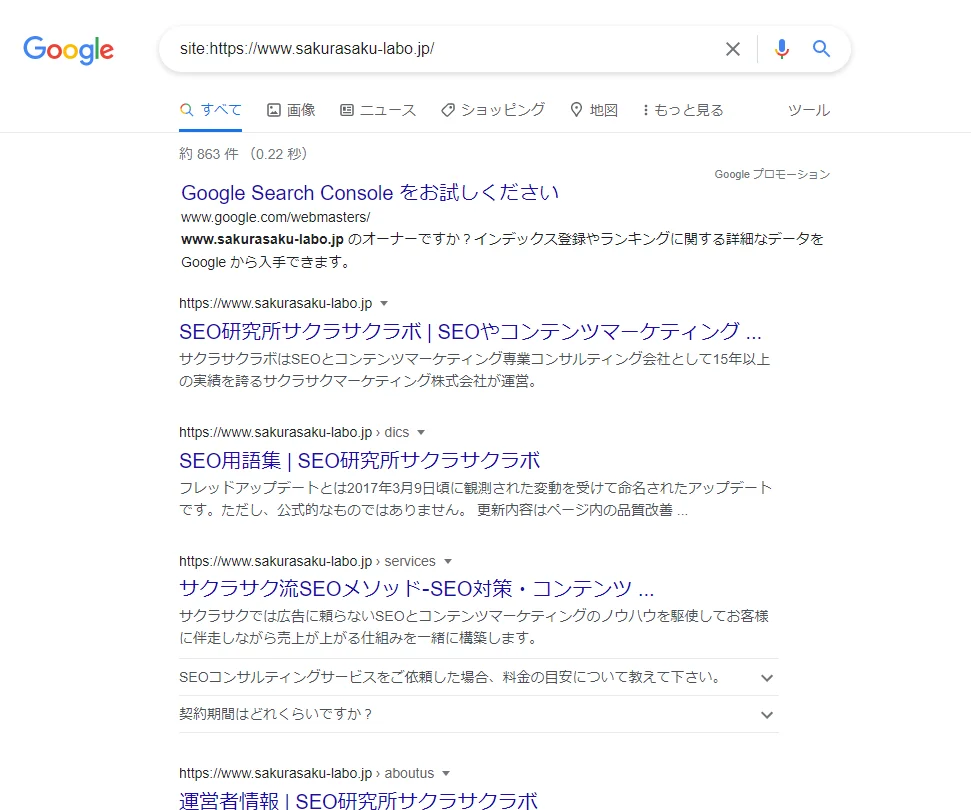Open dropdown arrow next to dics URL

(421, 433)
